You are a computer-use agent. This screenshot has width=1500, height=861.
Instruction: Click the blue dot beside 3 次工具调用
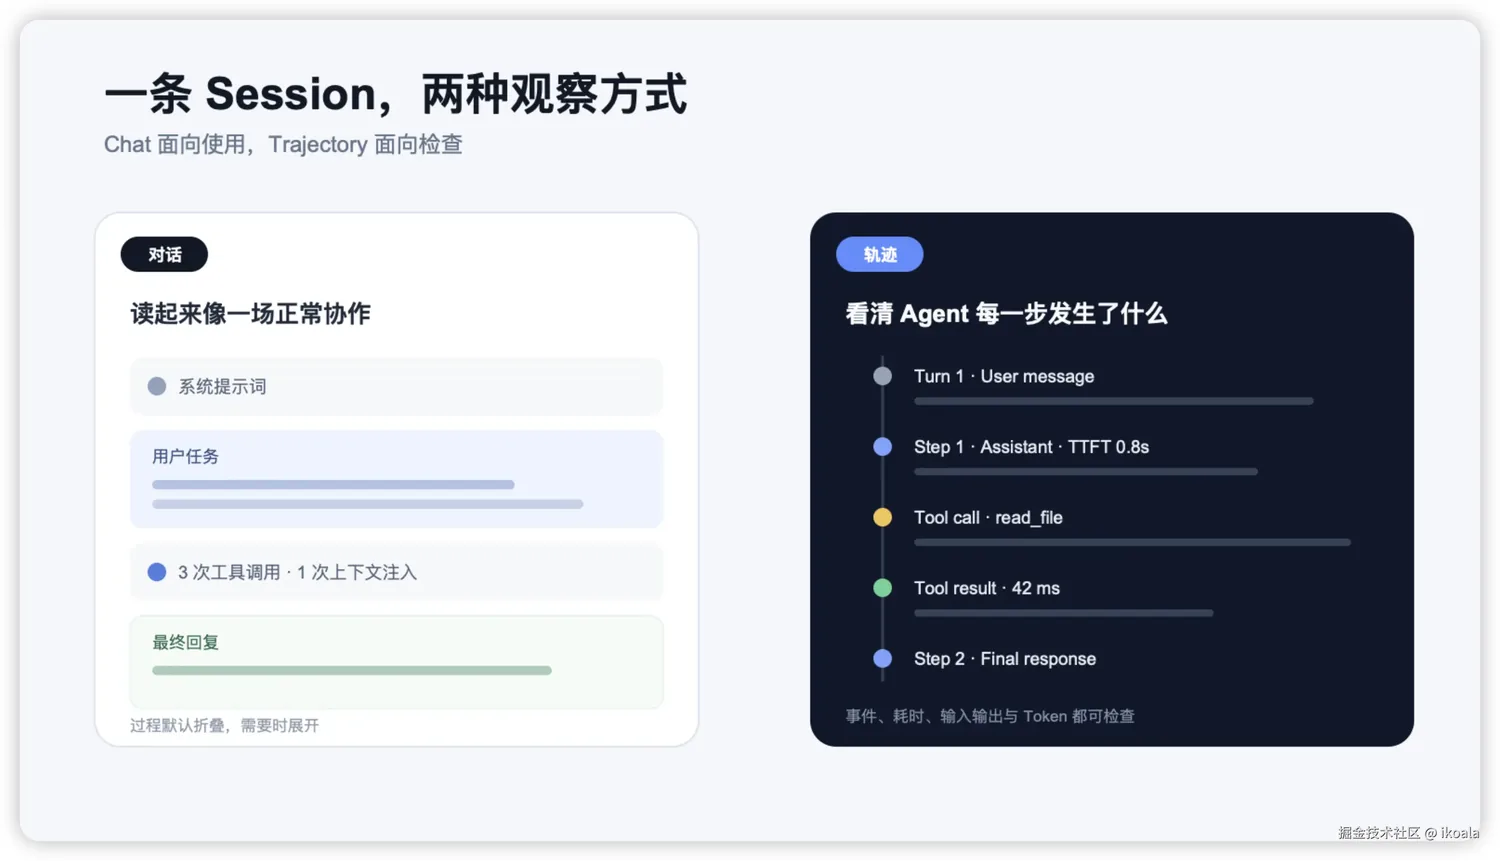[157, 572]
